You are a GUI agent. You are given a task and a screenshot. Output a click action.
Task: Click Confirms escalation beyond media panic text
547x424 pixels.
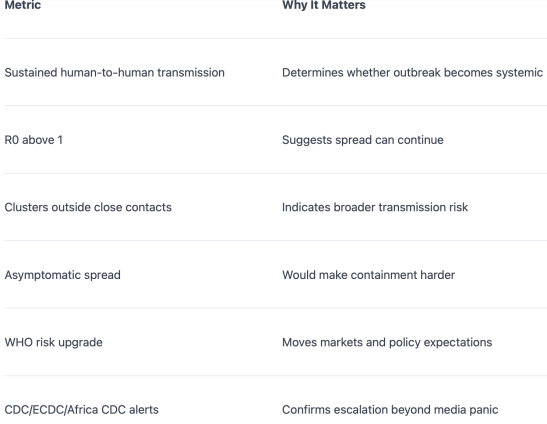click(390, 410)
